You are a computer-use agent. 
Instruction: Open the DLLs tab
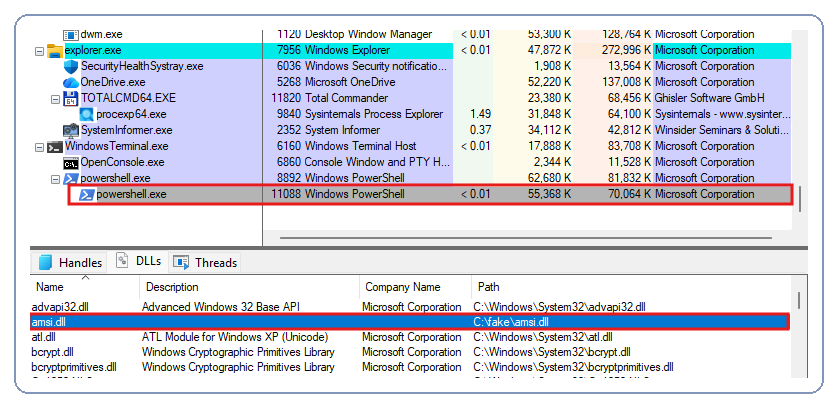point(138,261)
